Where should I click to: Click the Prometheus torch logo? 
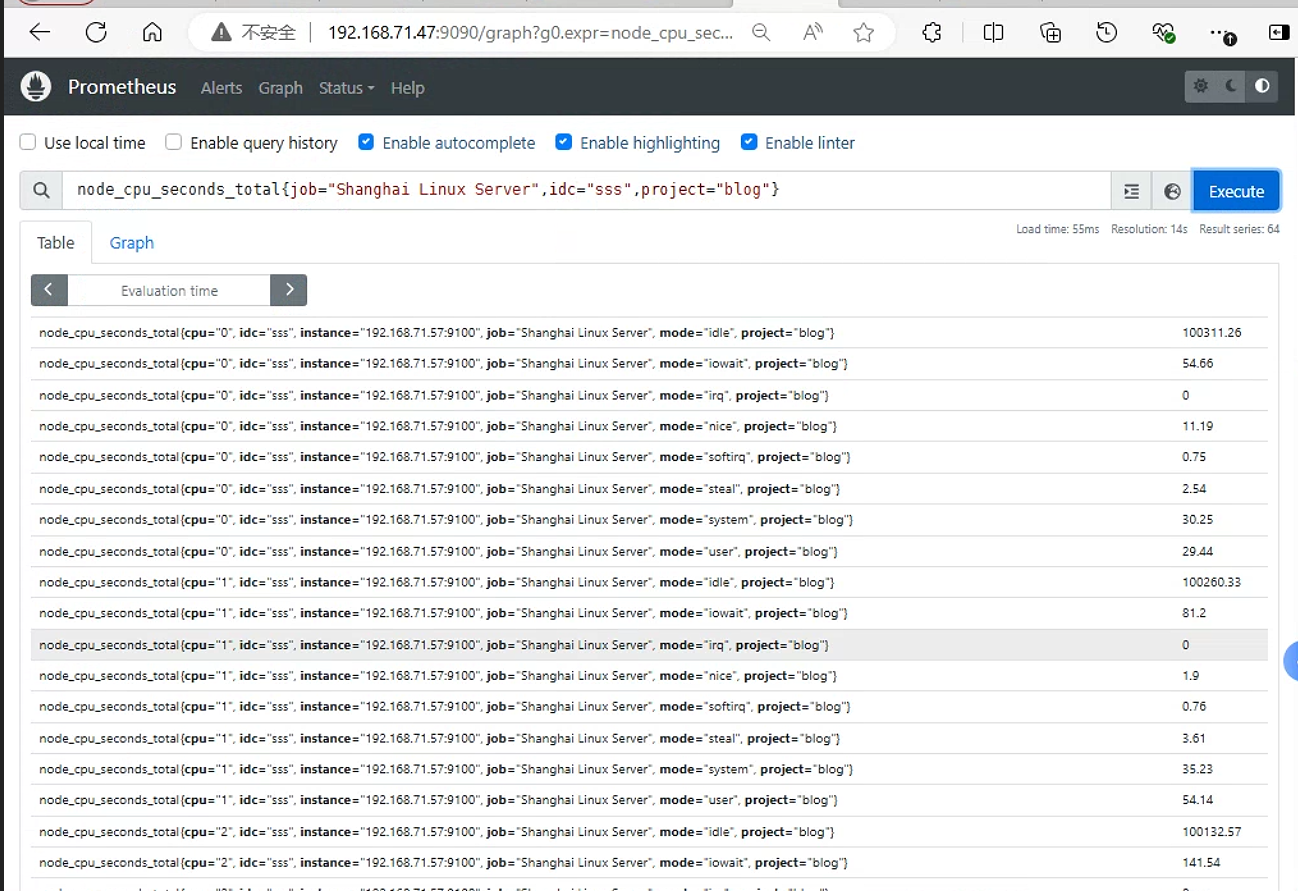click(36, 87)
